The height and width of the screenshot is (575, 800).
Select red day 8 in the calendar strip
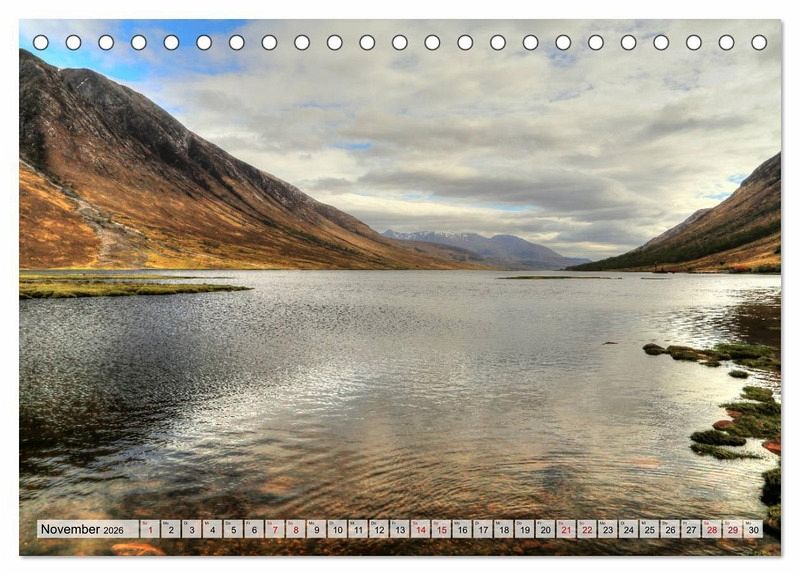click(x=296, y=529)
